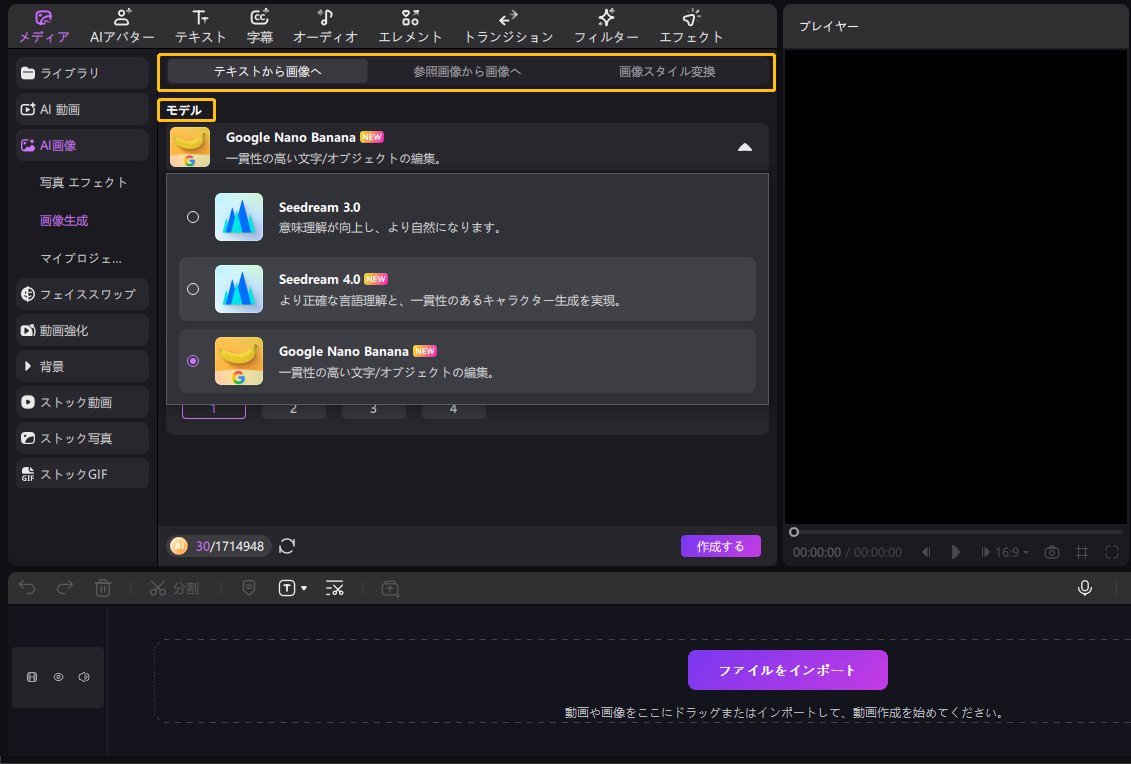This screenshot has height=764, width=1131.
Task: Open the AI Avatar tab
Action: click(x=122, y=27)
